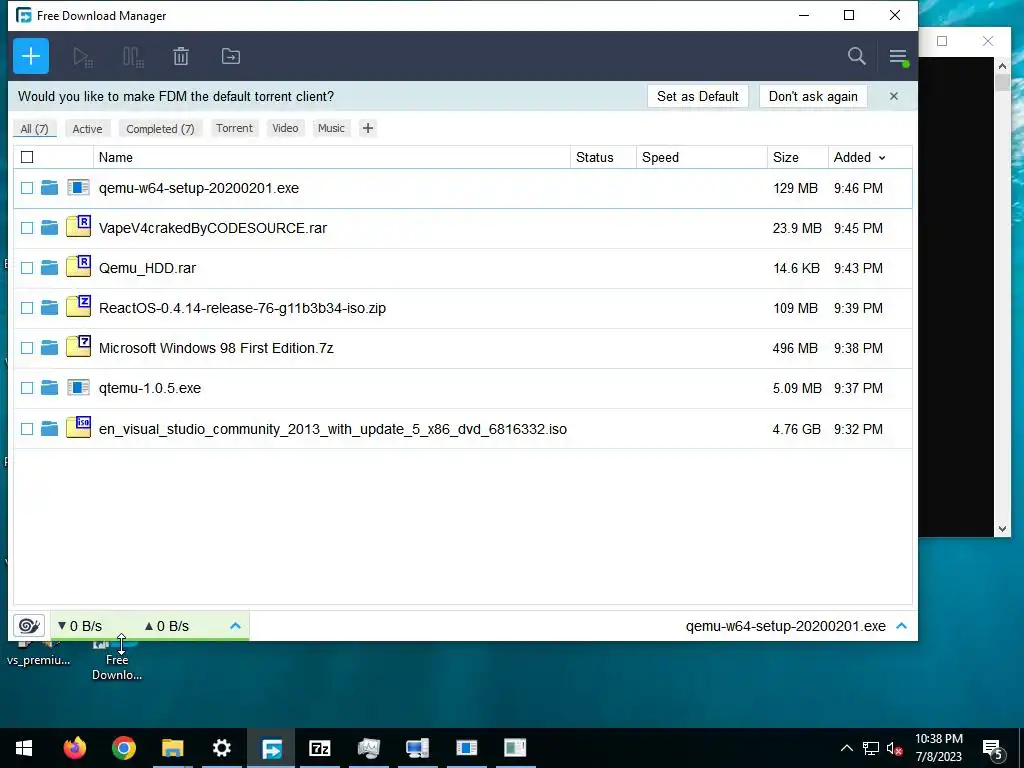
Task: Move download to folder toolbar icon
Action: click(231, 57)
